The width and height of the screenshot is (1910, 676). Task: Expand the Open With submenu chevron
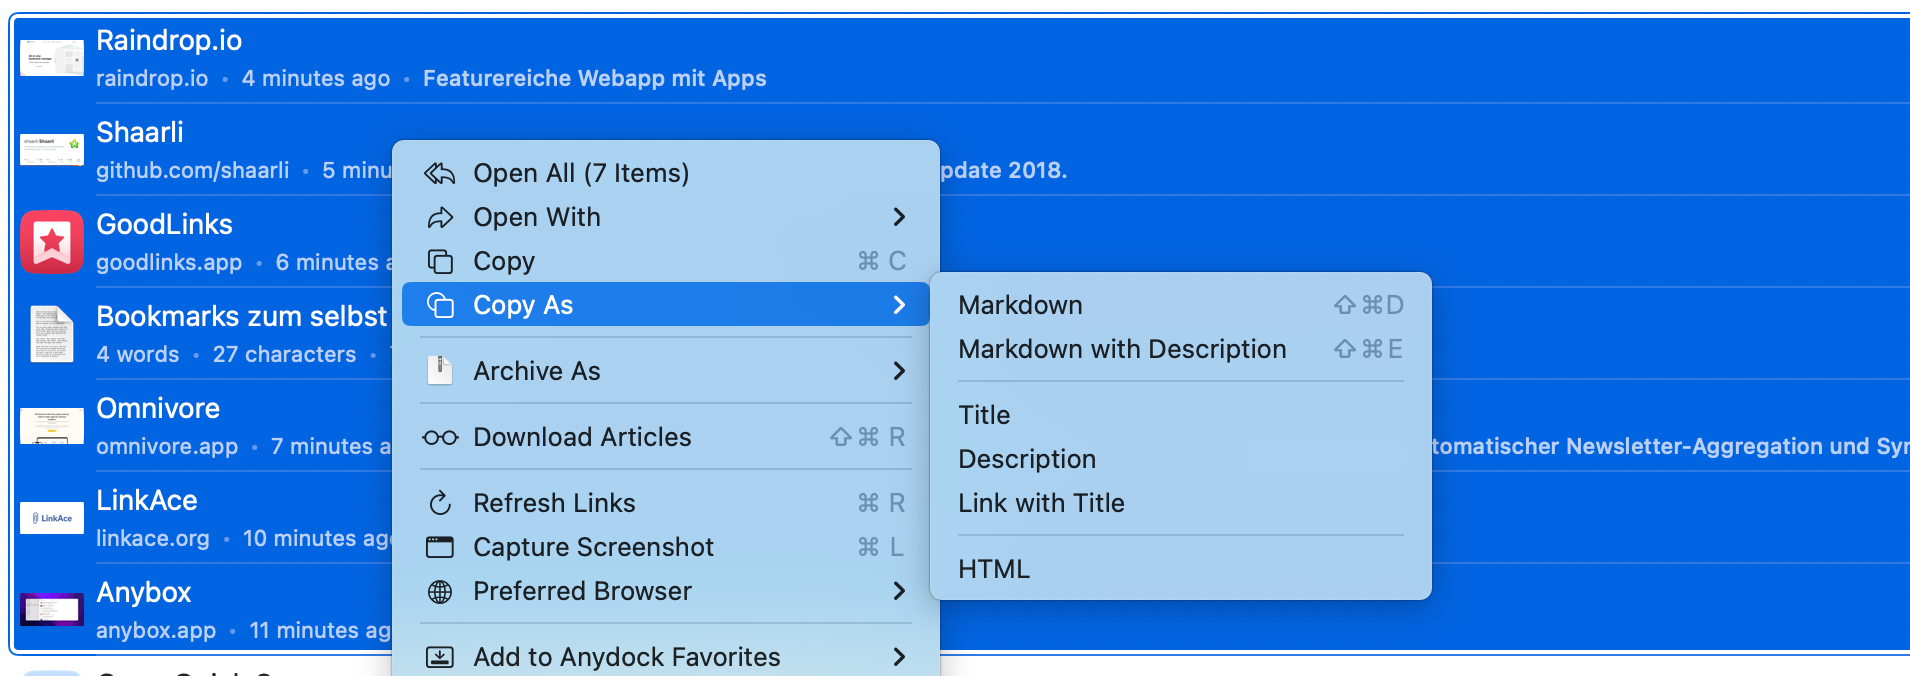pyautogui.click(x=899, y=217)
